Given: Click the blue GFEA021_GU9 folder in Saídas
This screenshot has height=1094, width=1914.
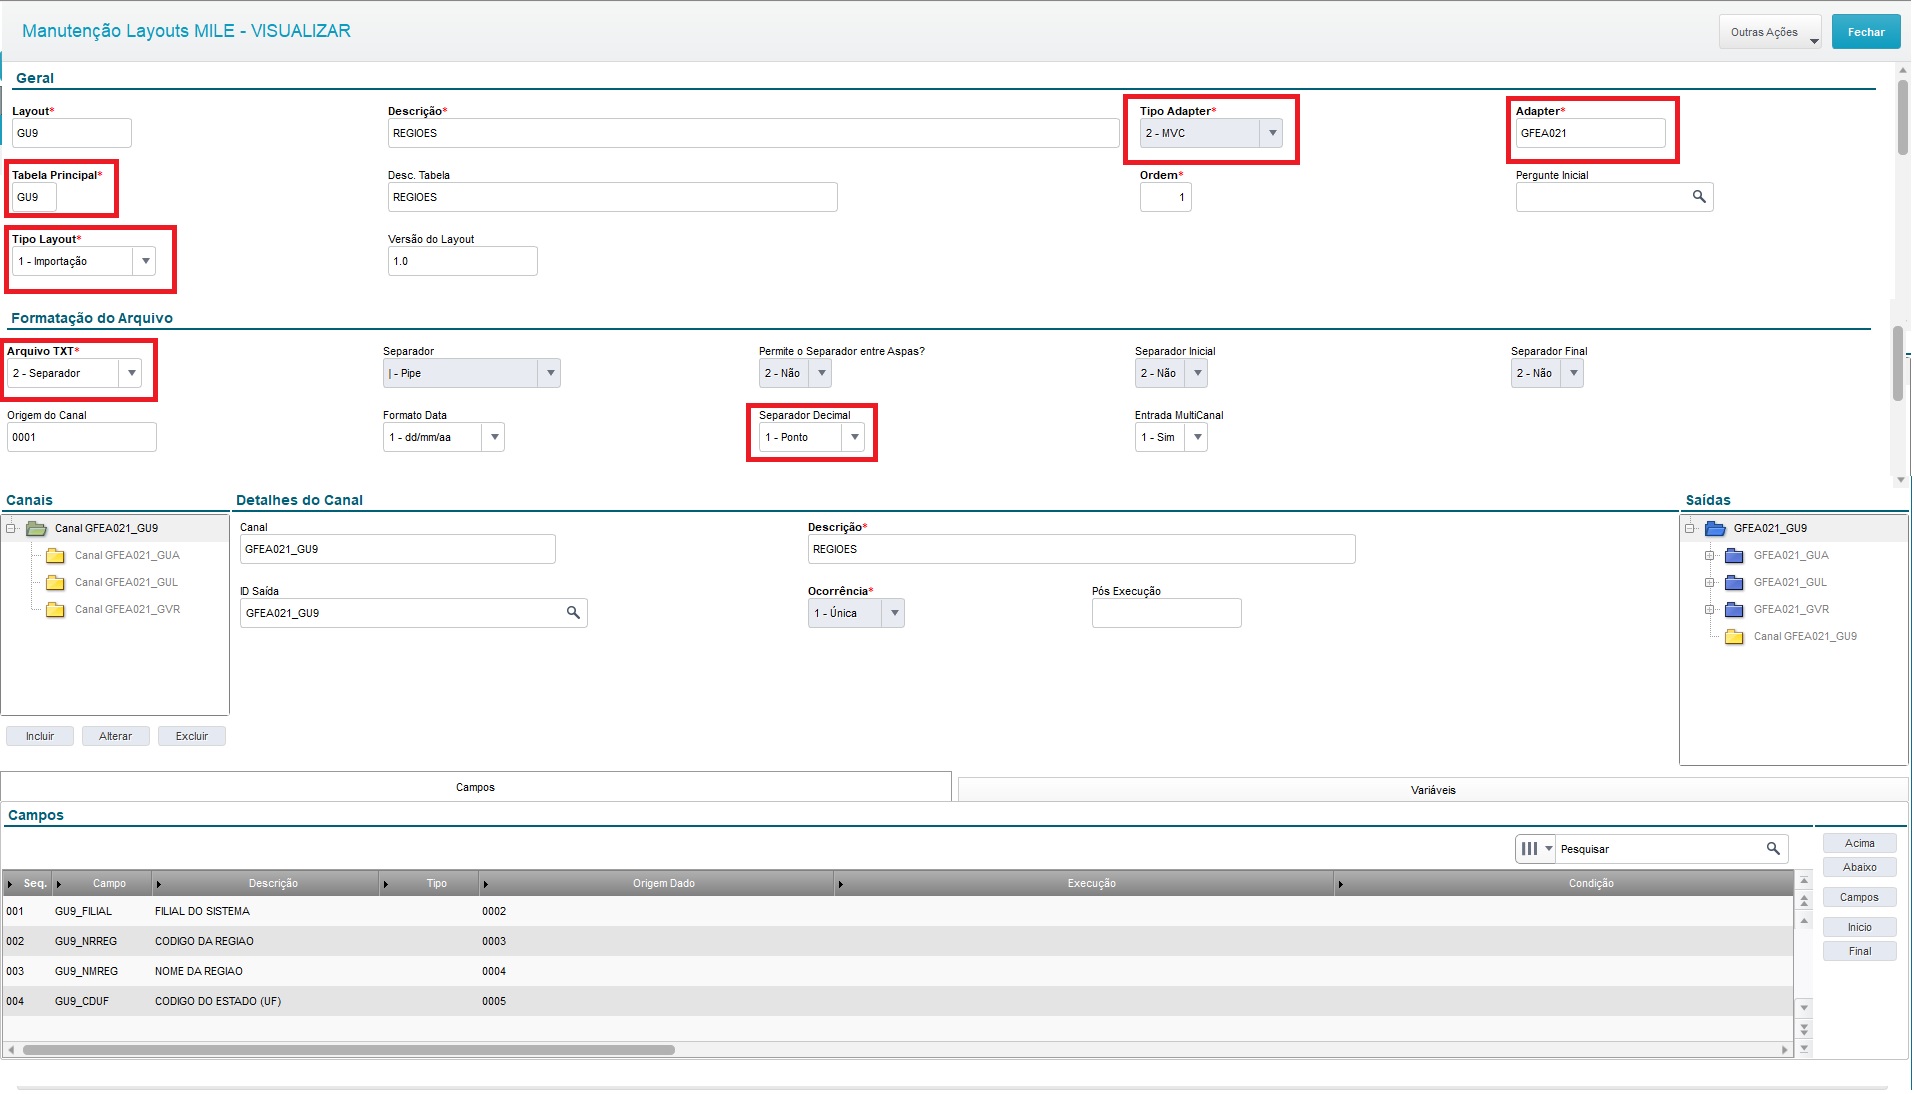Looking at the screenshot, I should [1715, 528].
